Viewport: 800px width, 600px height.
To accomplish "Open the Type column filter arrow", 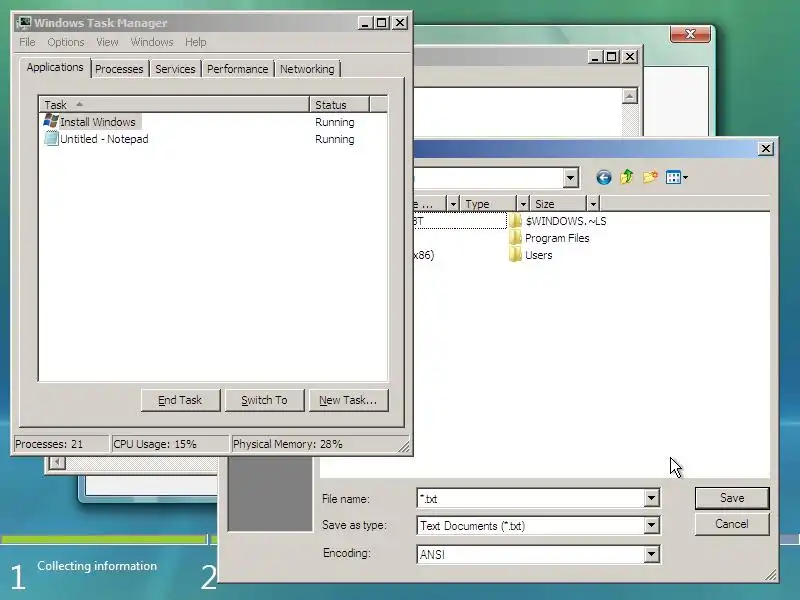I will coord(523,204).
